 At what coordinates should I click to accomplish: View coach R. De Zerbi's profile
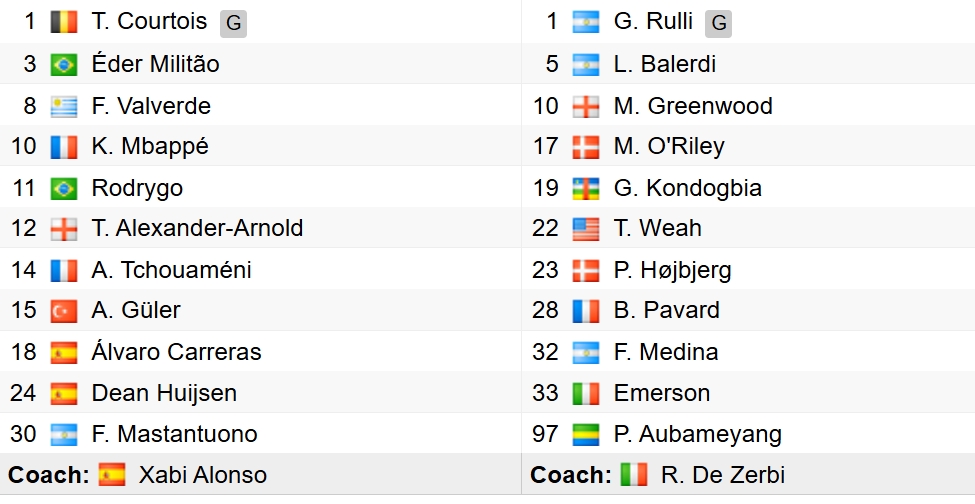723,475
